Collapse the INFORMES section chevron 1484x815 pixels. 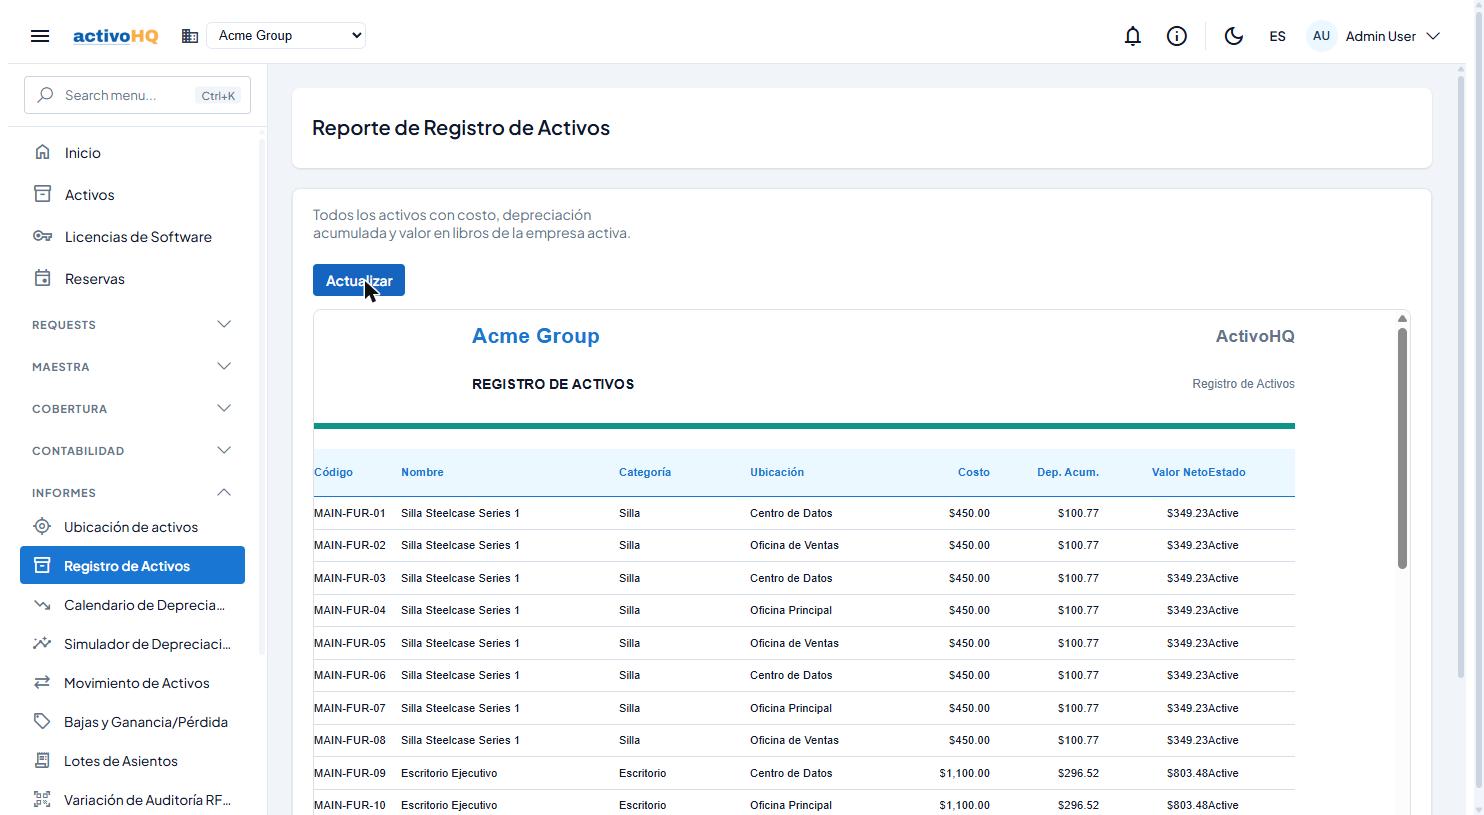click(x=224, y=492)
